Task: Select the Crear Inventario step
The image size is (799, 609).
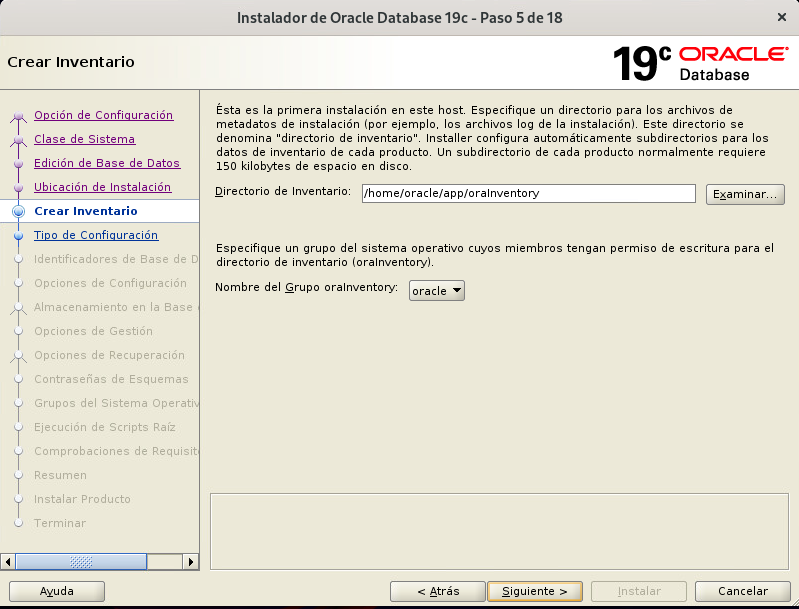Action: click(x=85, y=211)
